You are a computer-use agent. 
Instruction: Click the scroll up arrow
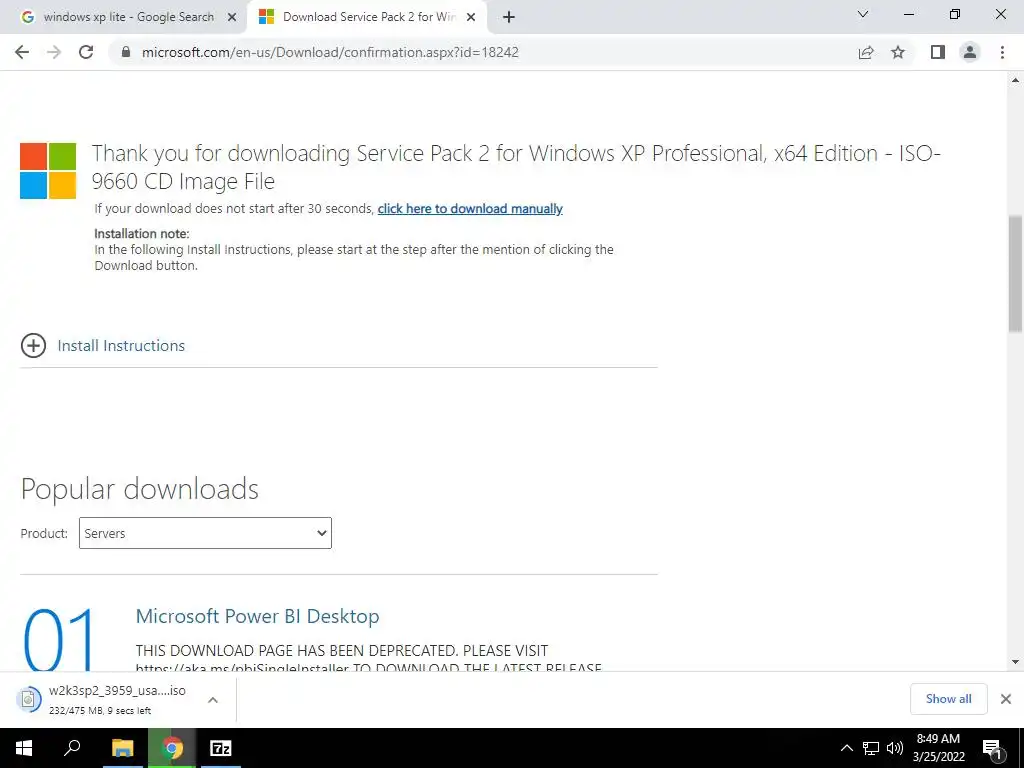point(1015,80)
